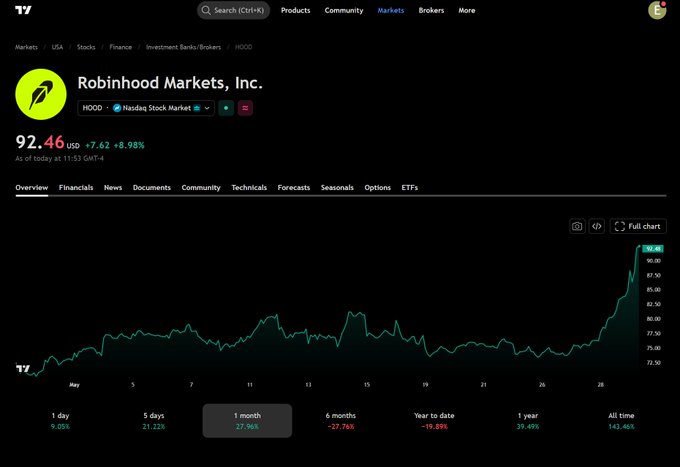Go to the Markets breadcrumb link
Viewport: 680px width, 467px height.
(x=26, y=47)
